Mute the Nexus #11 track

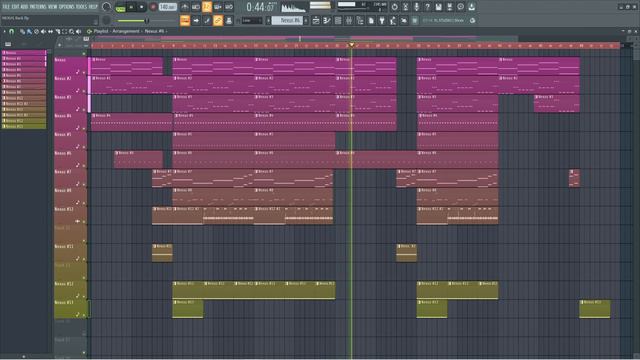point(84,259)
